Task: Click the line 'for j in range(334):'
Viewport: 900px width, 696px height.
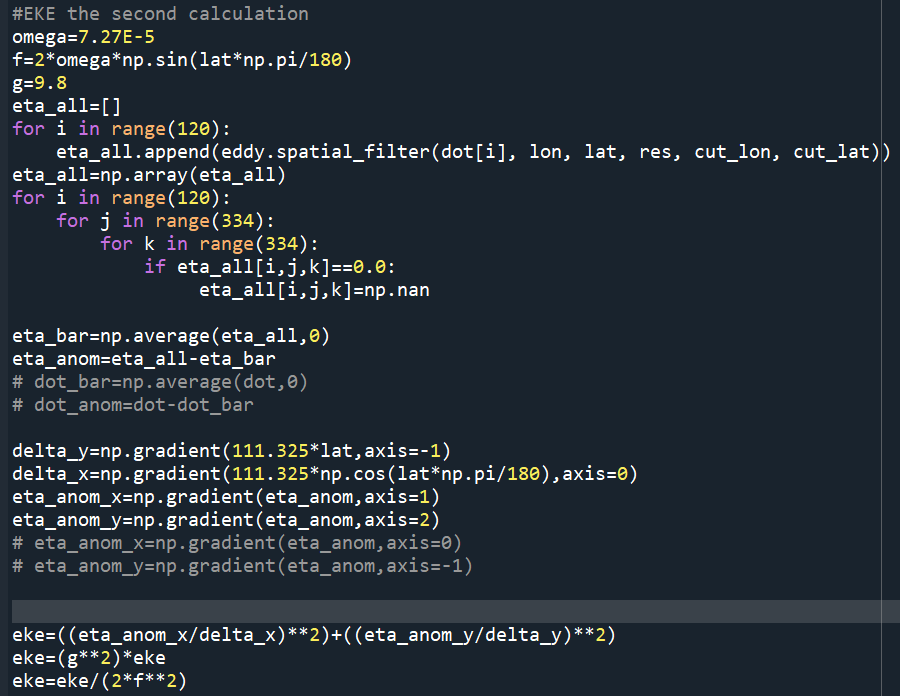Action: click(x=165, y=220)
